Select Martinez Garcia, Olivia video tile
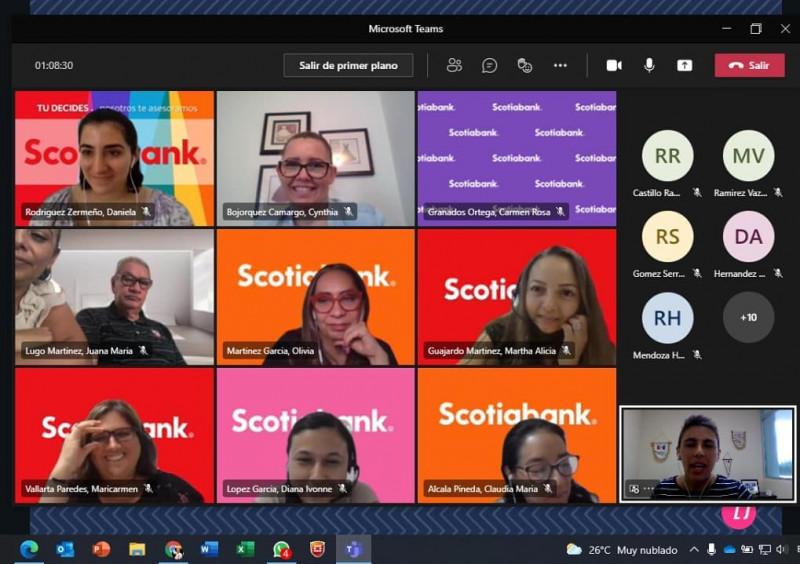This screenshot has width=800, height=564. [x=316, y=297]
